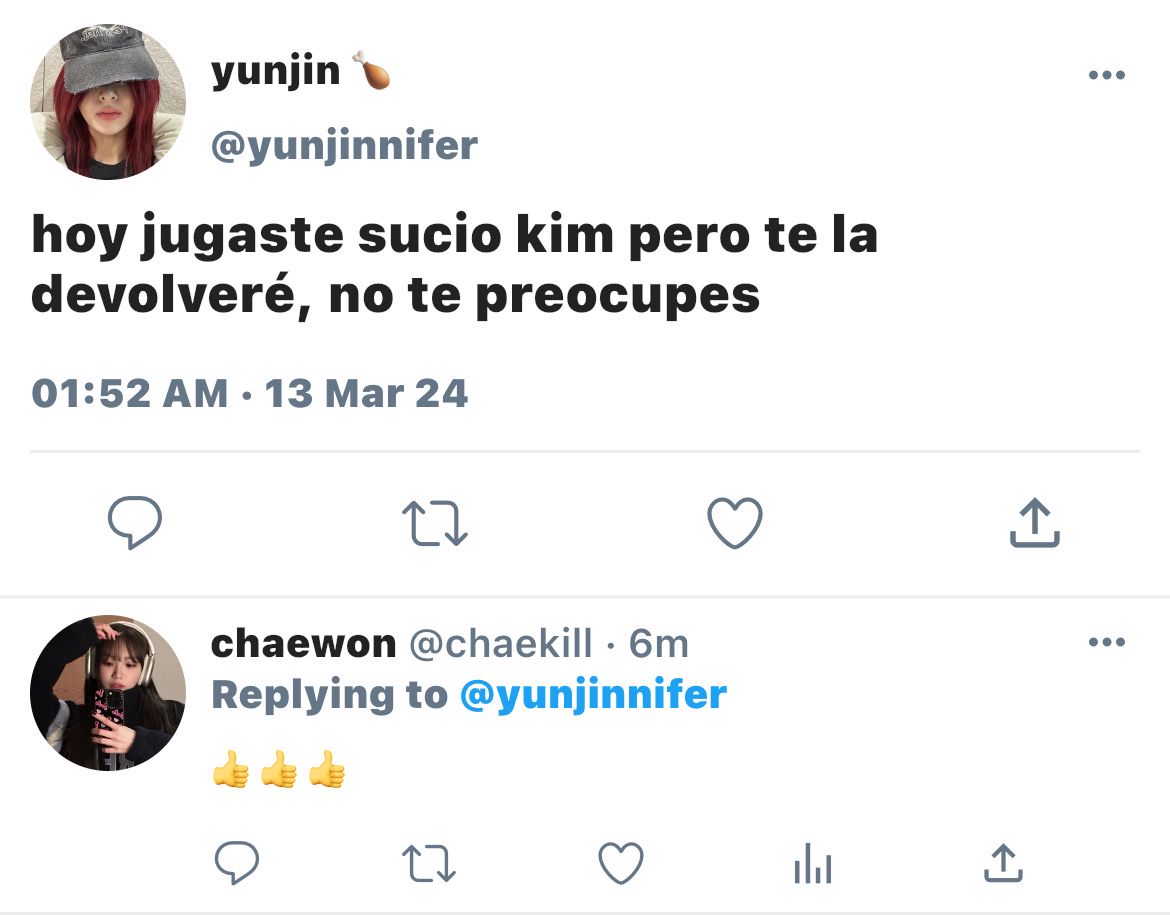Open chaewon's display name
This screenshot has height=915, width=1170.
(x=303, y=643)
